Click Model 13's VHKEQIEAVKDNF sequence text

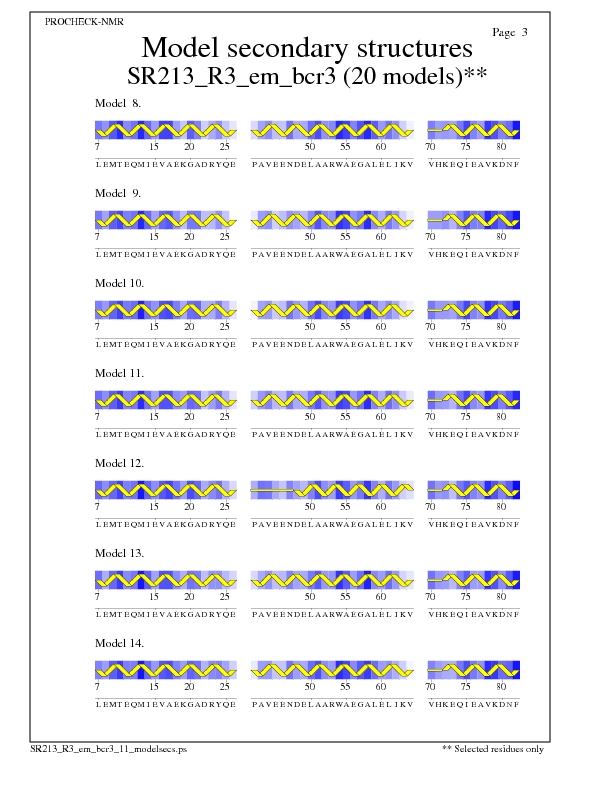(474, 614)
